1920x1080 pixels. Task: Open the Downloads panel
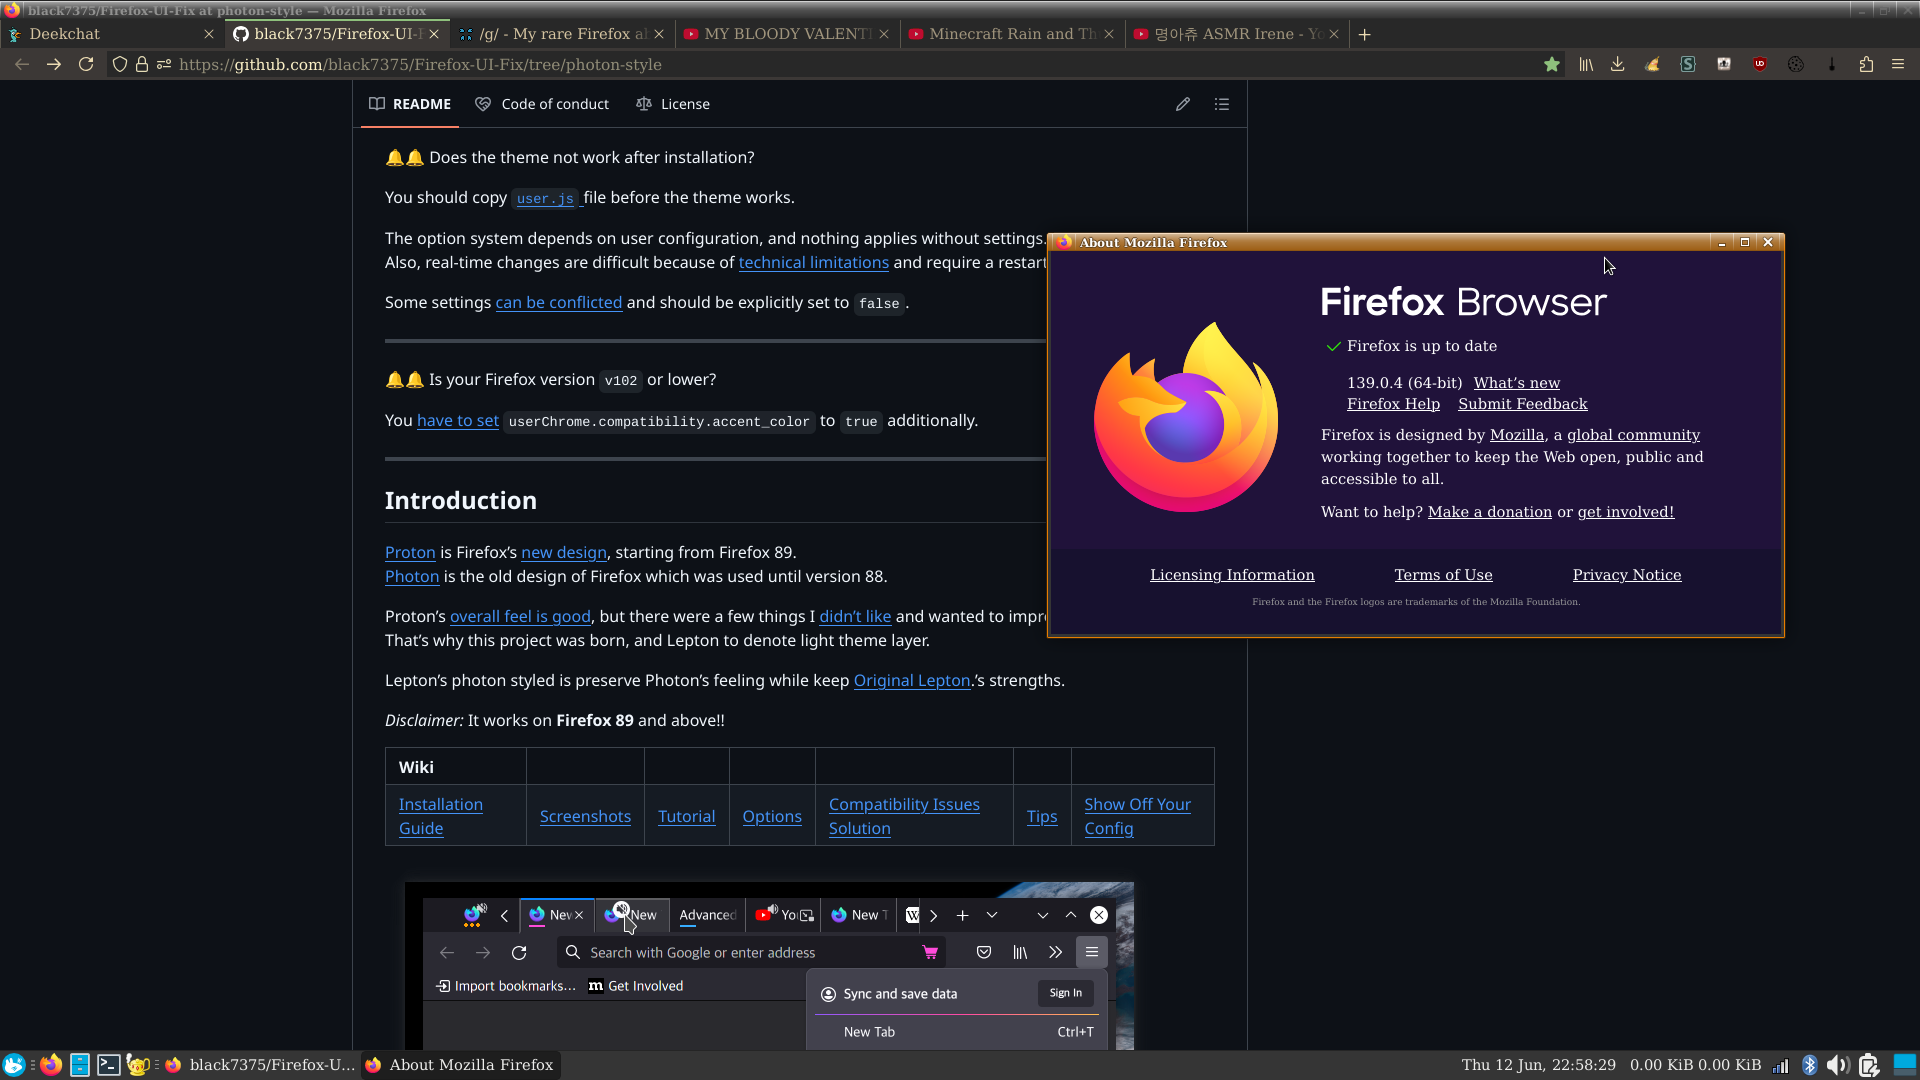click(1617, 64)
